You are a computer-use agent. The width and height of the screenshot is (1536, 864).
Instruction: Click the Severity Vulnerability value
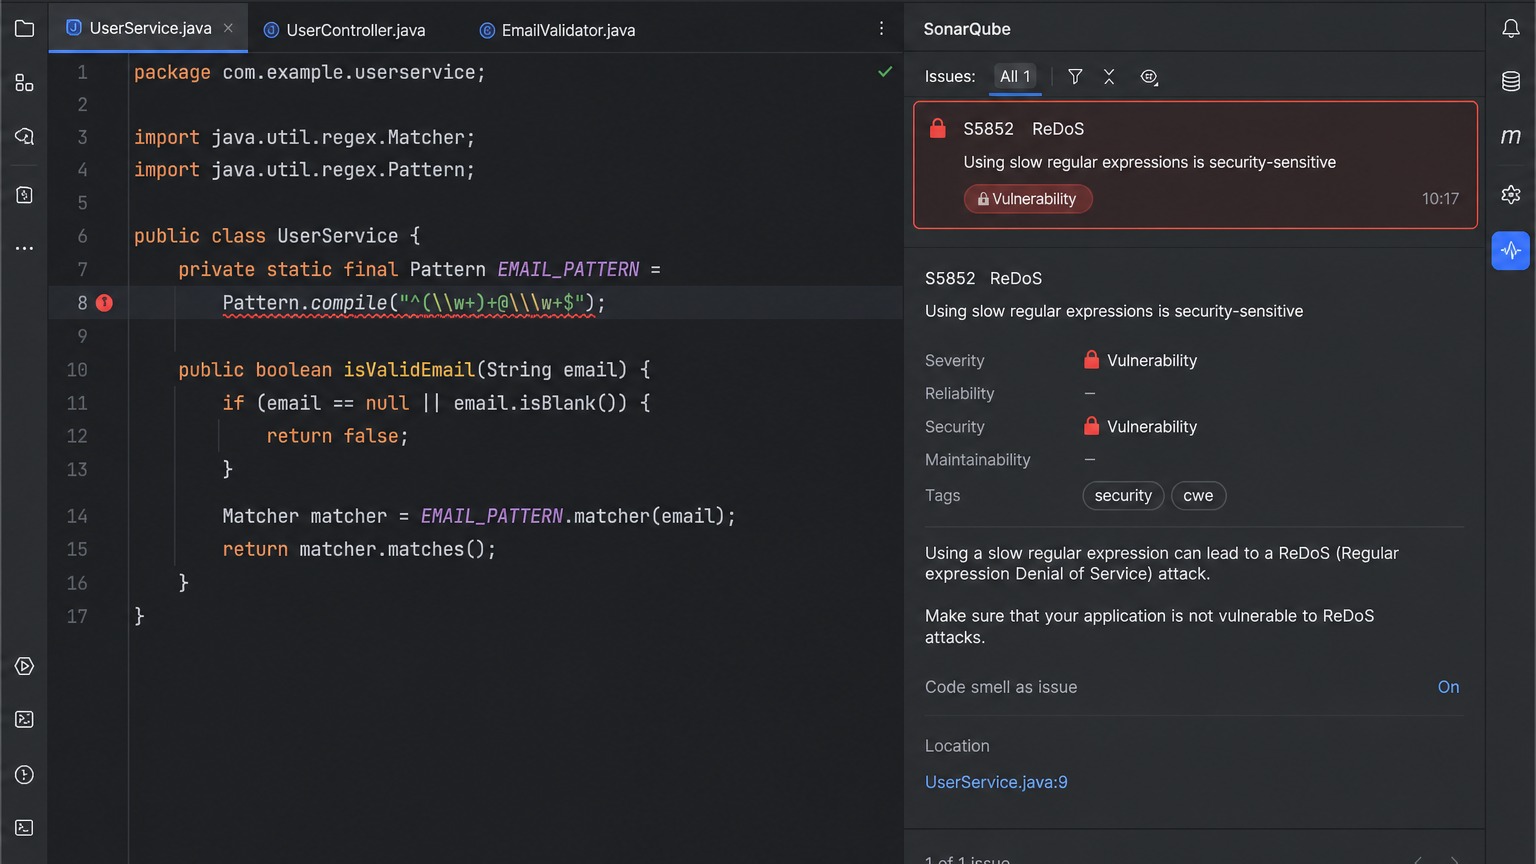(x=1140, y=360)
